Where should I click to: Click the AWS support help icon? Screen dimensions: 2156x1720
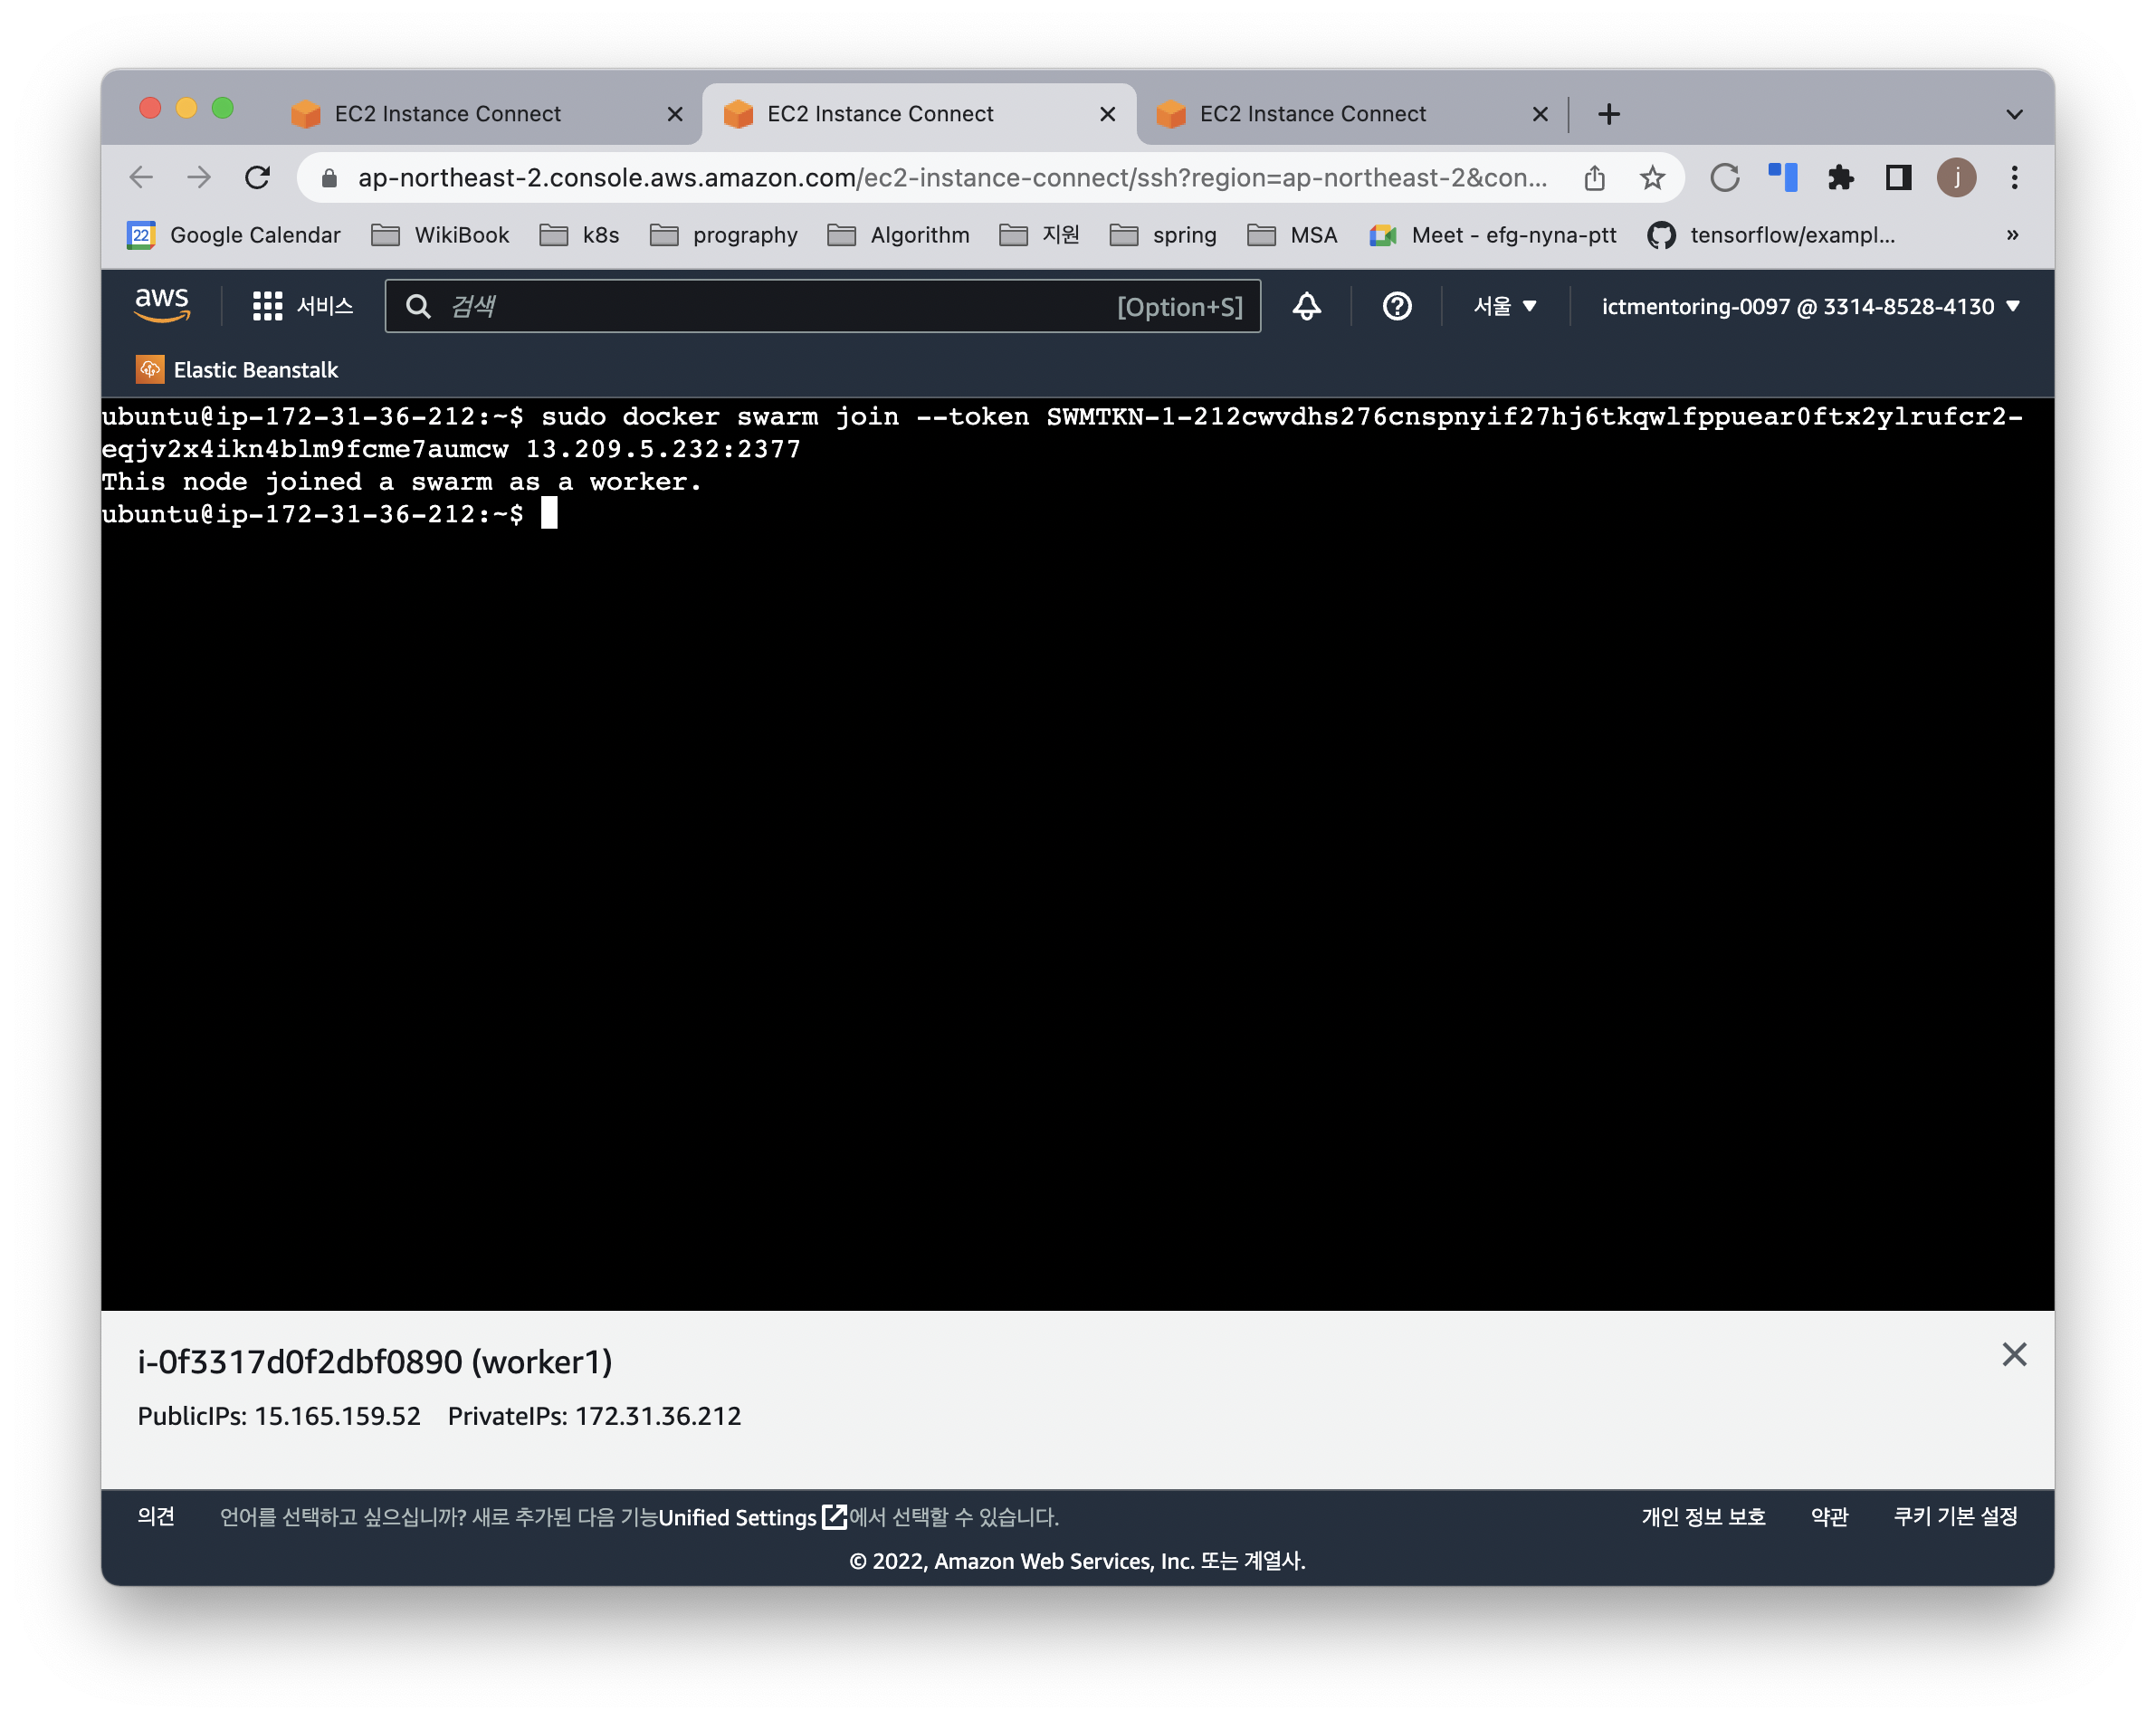coord(1396,306)
